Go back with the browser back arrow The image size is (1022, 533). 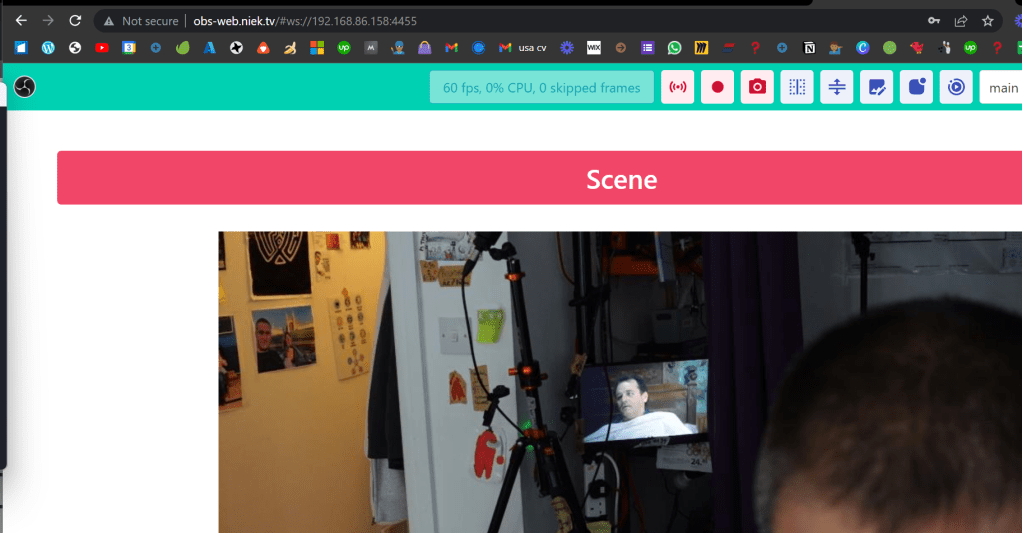(x=21, y=21)
